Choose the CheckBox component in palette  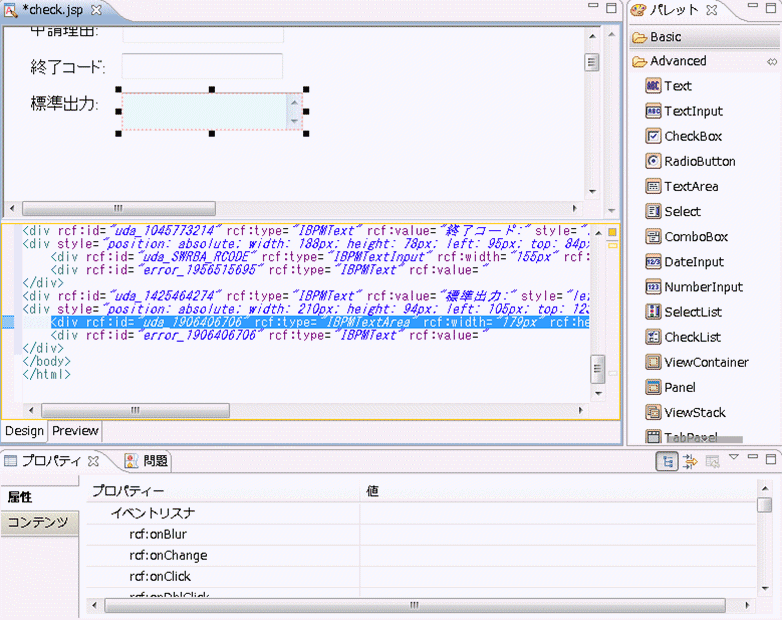(692, 136)
